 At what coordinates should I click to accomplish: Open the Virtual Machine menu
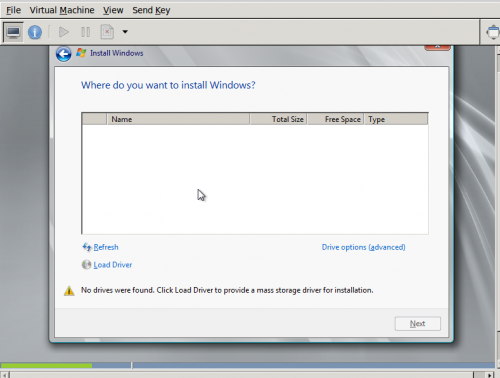click(x=62, y=10)
